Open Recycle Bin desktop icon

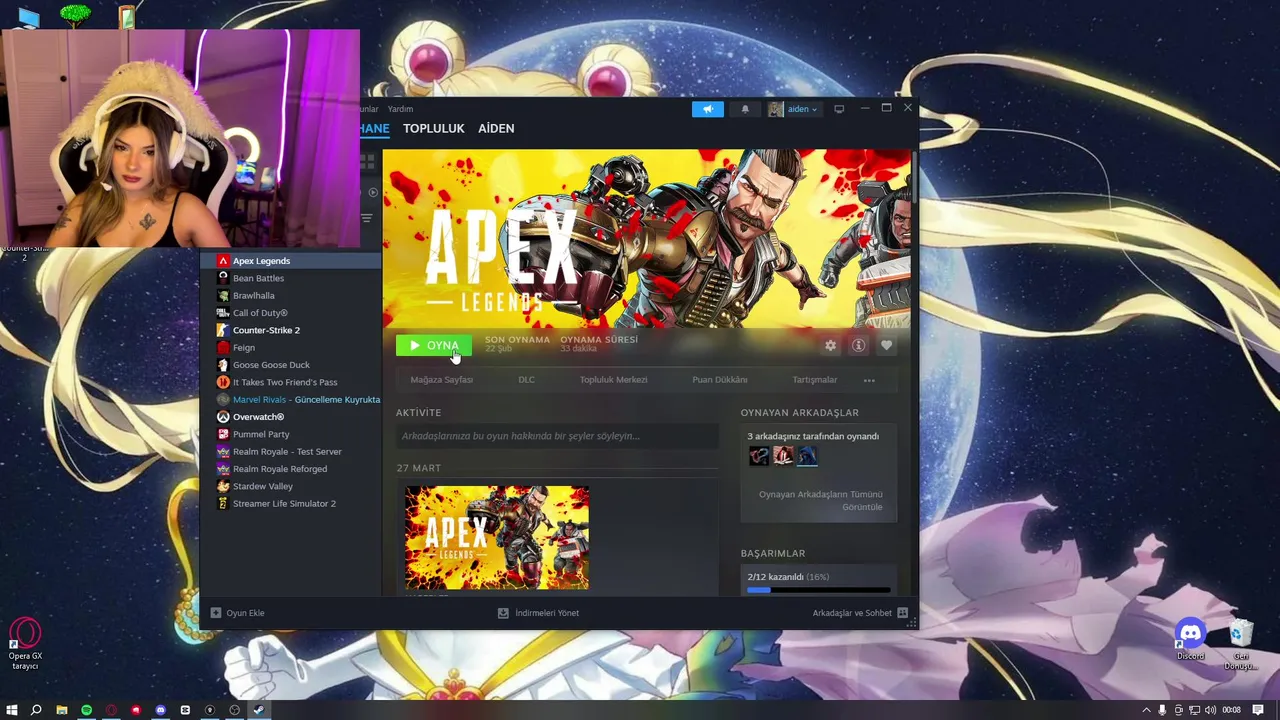pos(1241,646)
